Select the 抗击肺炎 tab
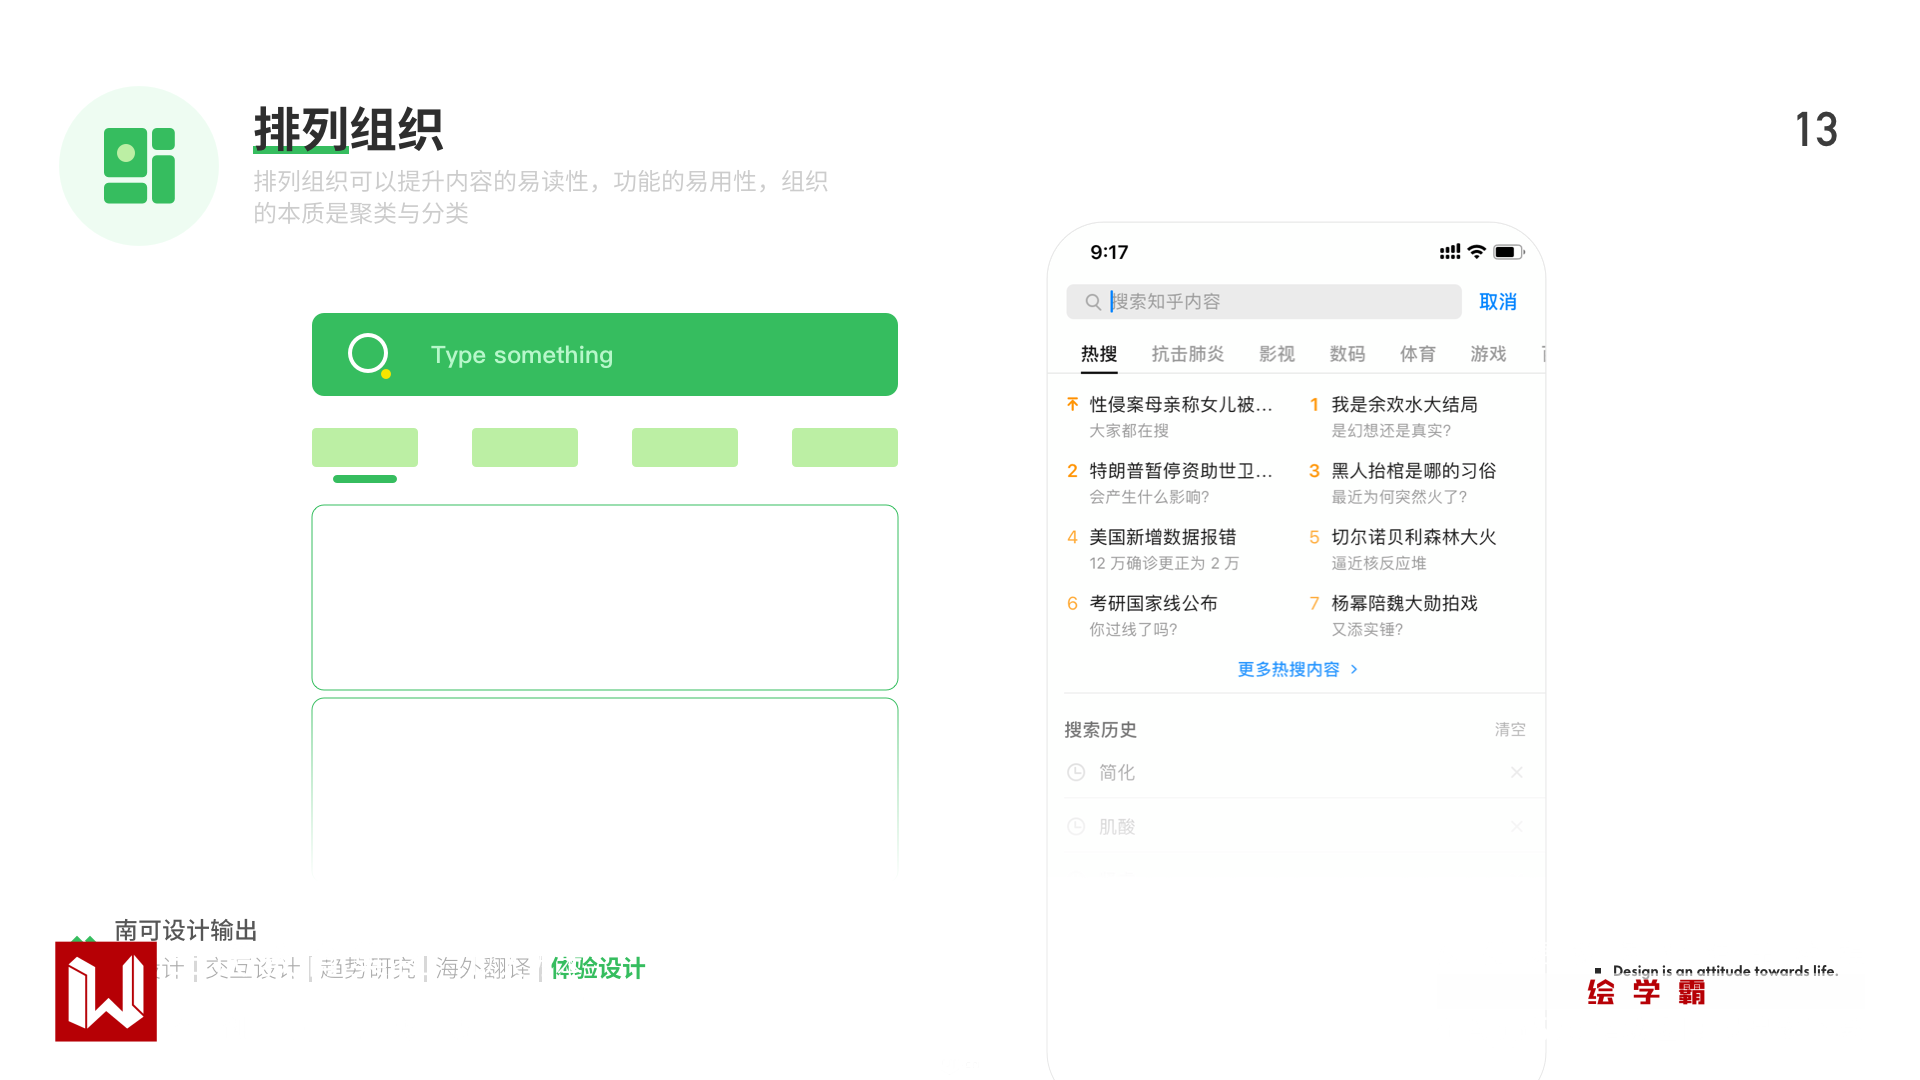The width and height of the screenshot is (1920, 1080). click(1187, 354)
